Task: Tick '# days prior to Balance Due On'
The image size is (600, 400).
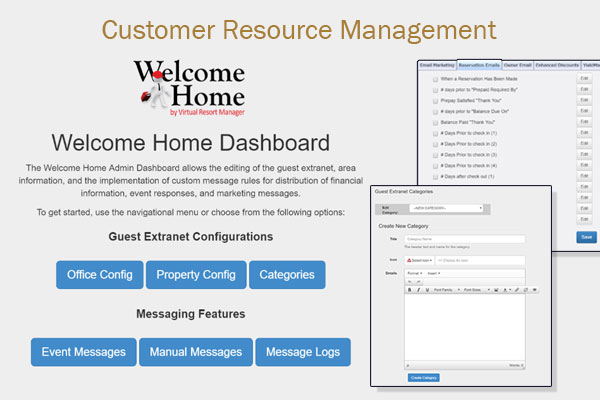Action: [435, 112]
